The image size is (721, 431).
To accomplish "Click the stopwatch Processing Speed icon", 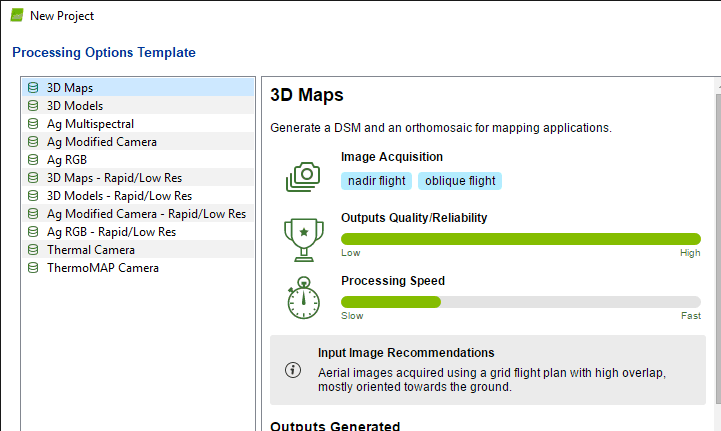I will 302,298.
